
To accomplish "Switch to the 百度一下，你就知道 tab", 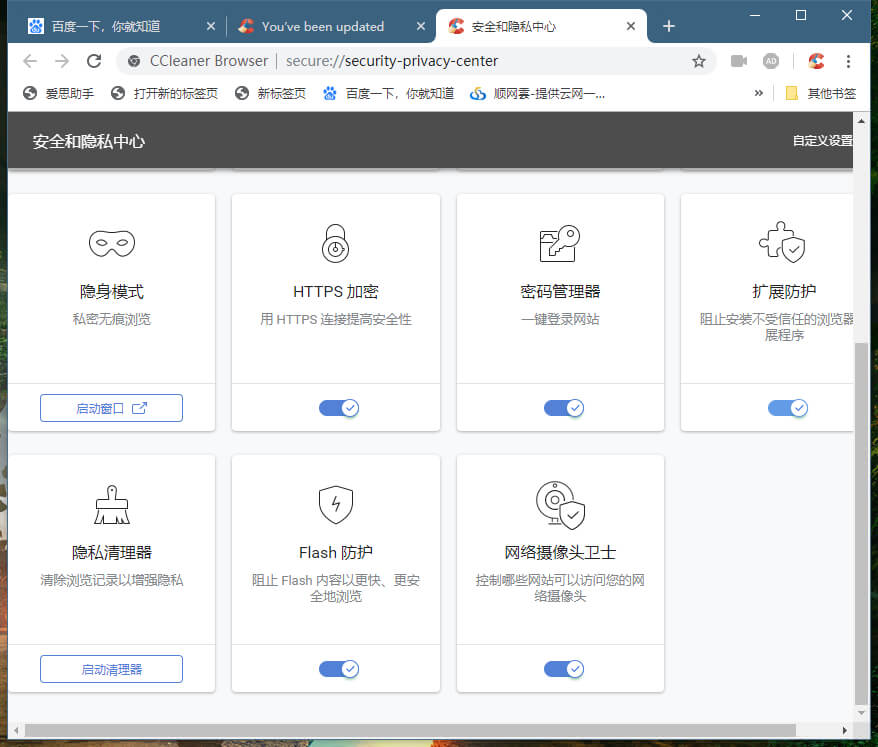I will [x=120, y=26].
